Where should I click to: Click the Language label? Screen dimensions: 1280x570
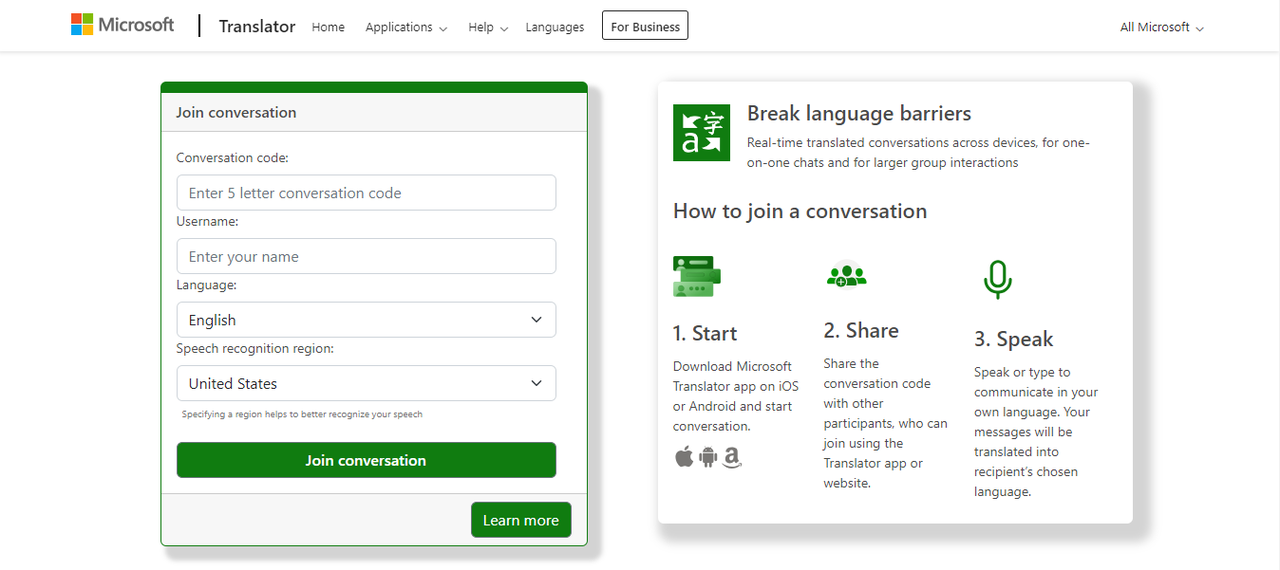coord(206,285)
